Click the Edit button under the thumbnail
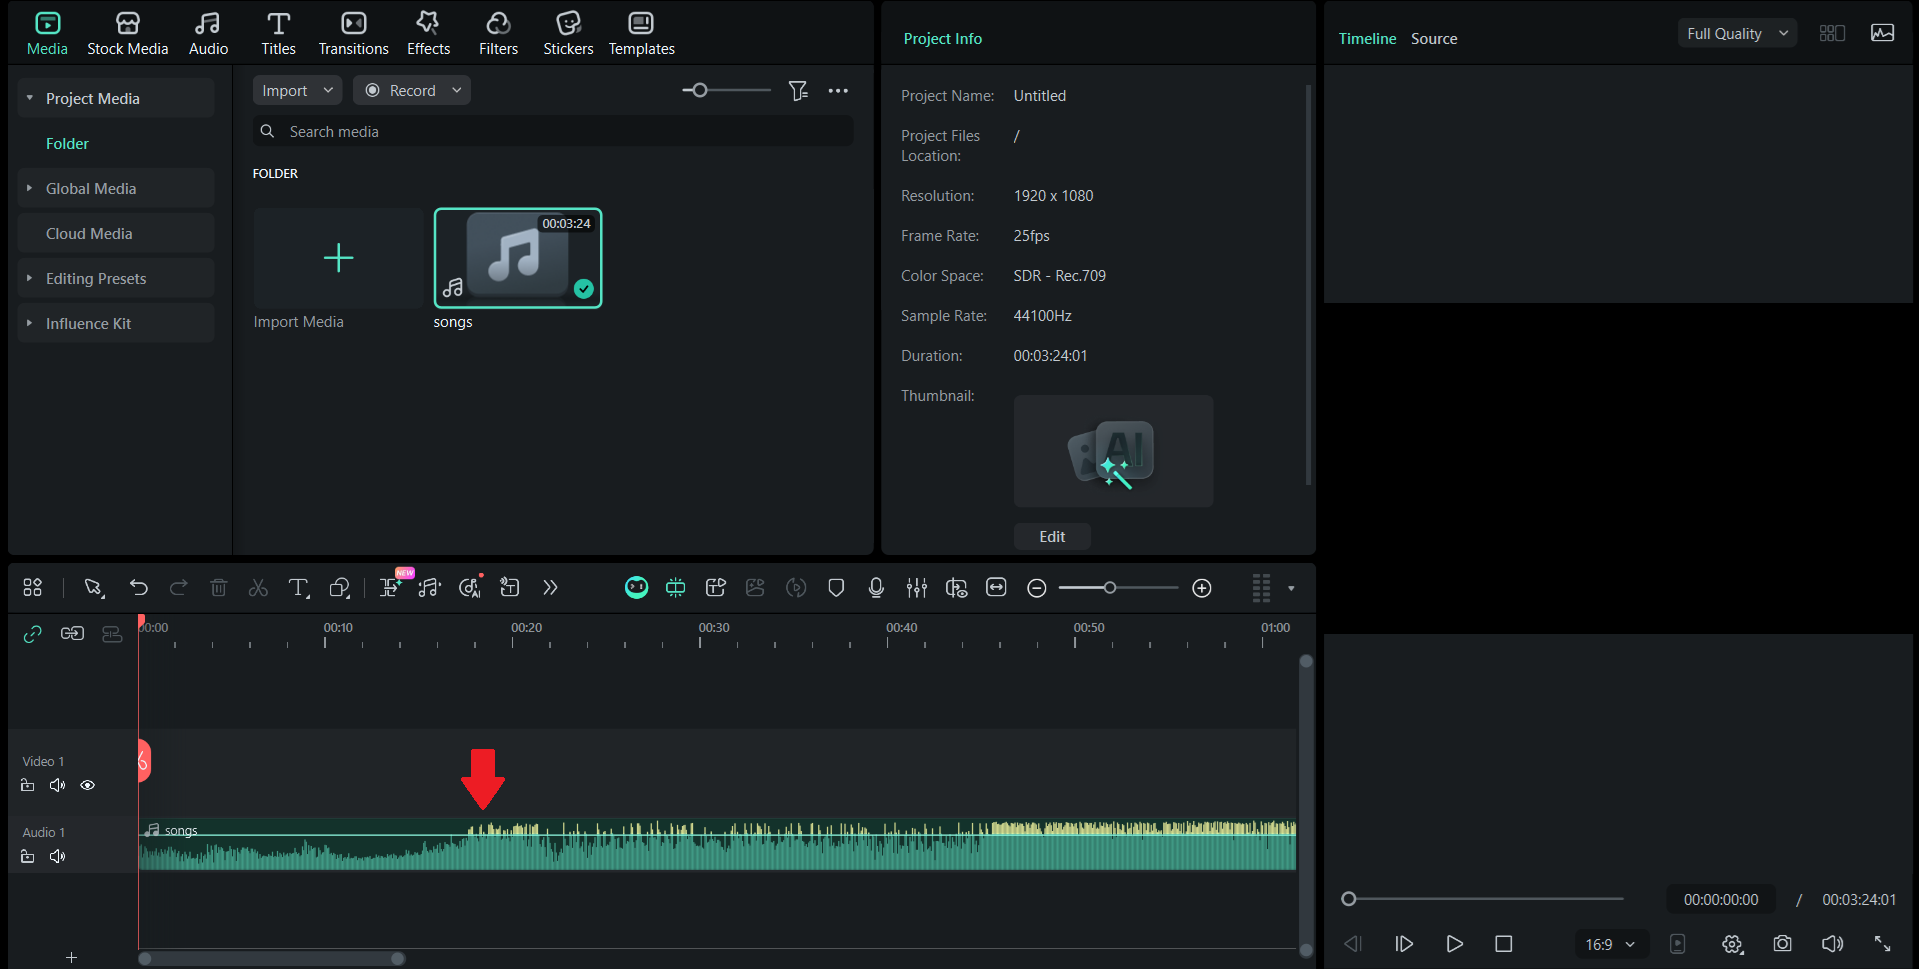This screenshot has width=1919, height=969. tap(1051, 536)
